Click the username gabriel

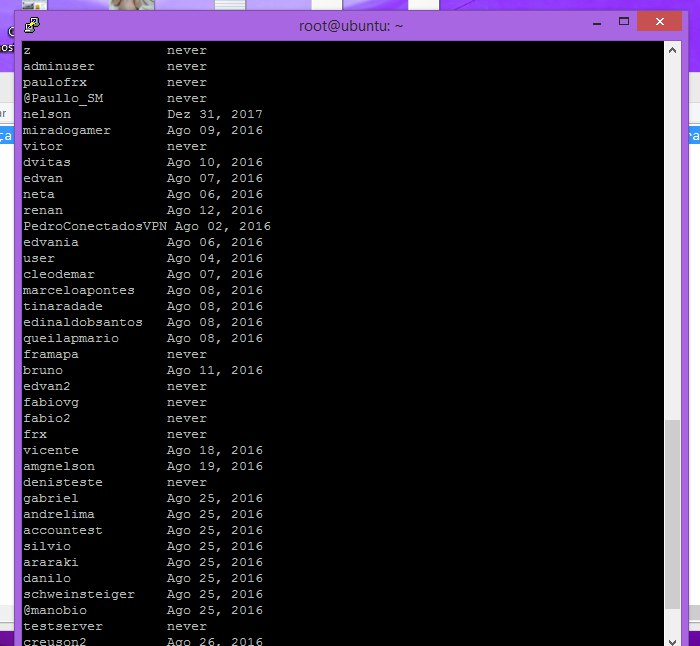pos(51,498)
